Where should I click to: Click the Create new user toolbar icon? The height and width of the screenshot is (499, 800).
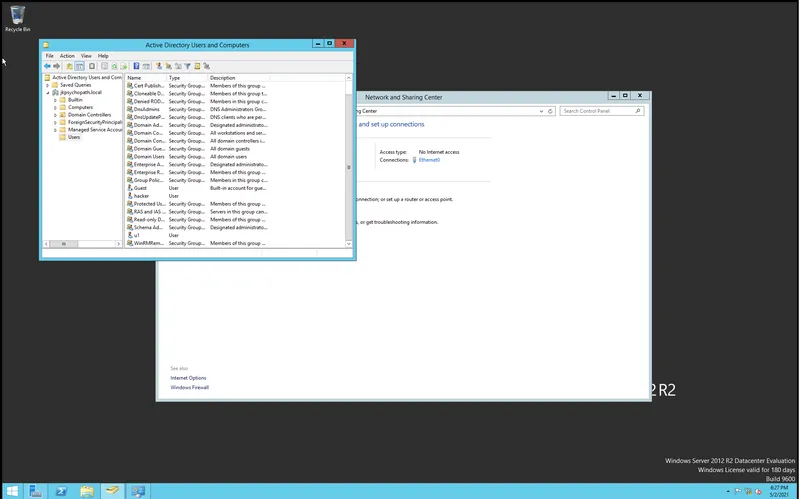[159, 66]
